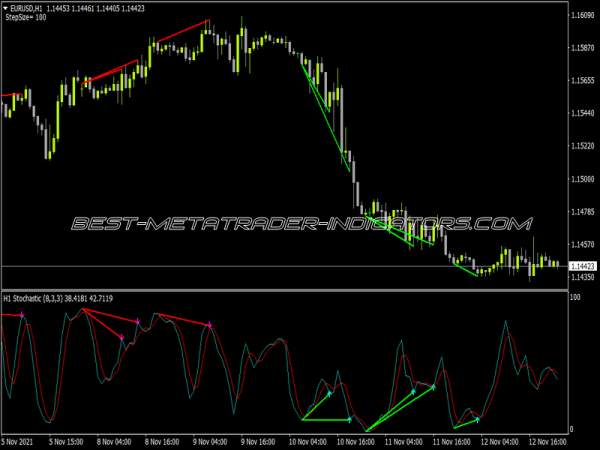
Task: Select the horizontal bid price line
Action: point(285,266)
